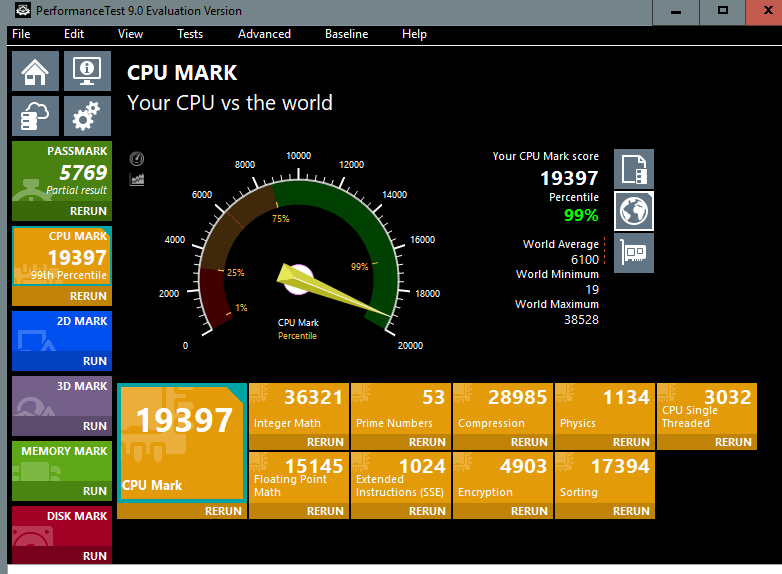This screenshot has width=782, height=574.
Task: Click the PerformanceTest app icon in title bar
Action: tap(23, 10)
